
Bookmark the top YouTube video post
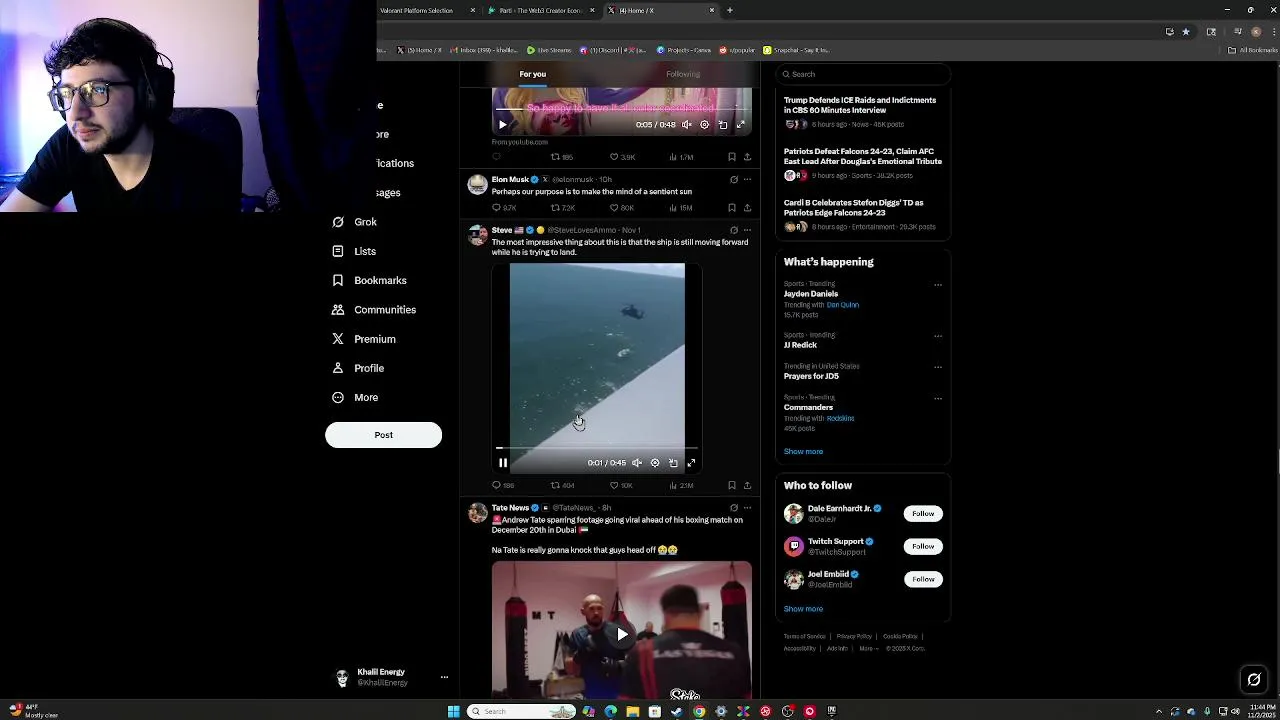click(x=732, y=157)
